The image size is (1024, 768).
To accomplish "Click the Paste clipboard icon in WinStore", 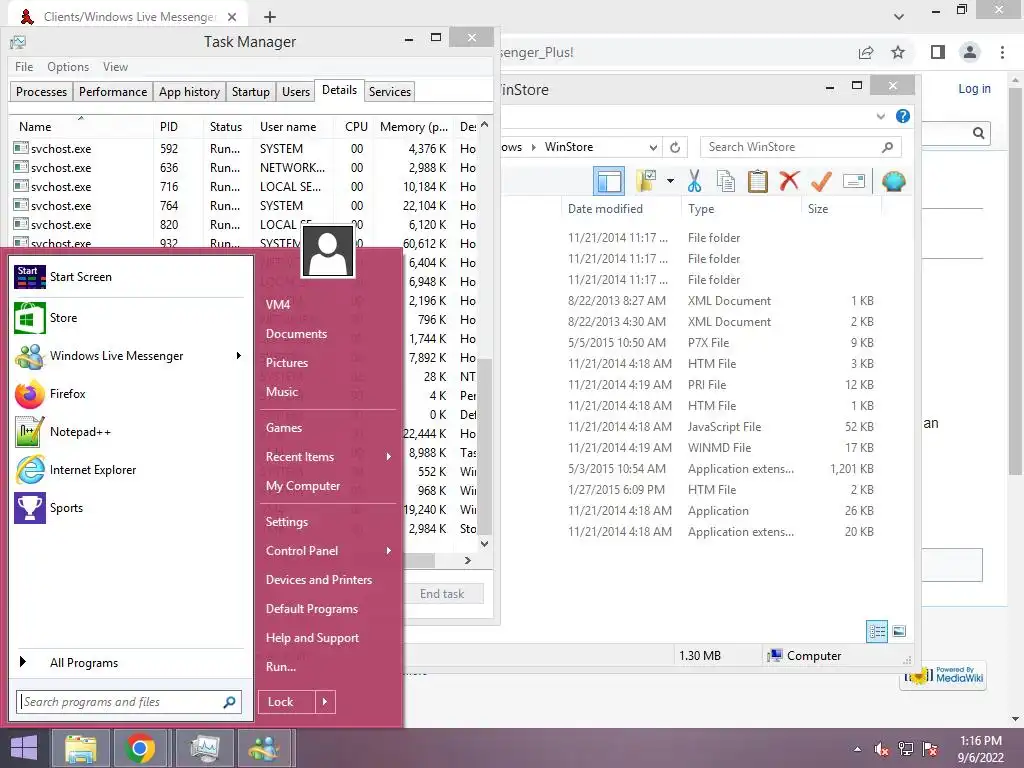I will pyautogui.click(x=758, y=181).
